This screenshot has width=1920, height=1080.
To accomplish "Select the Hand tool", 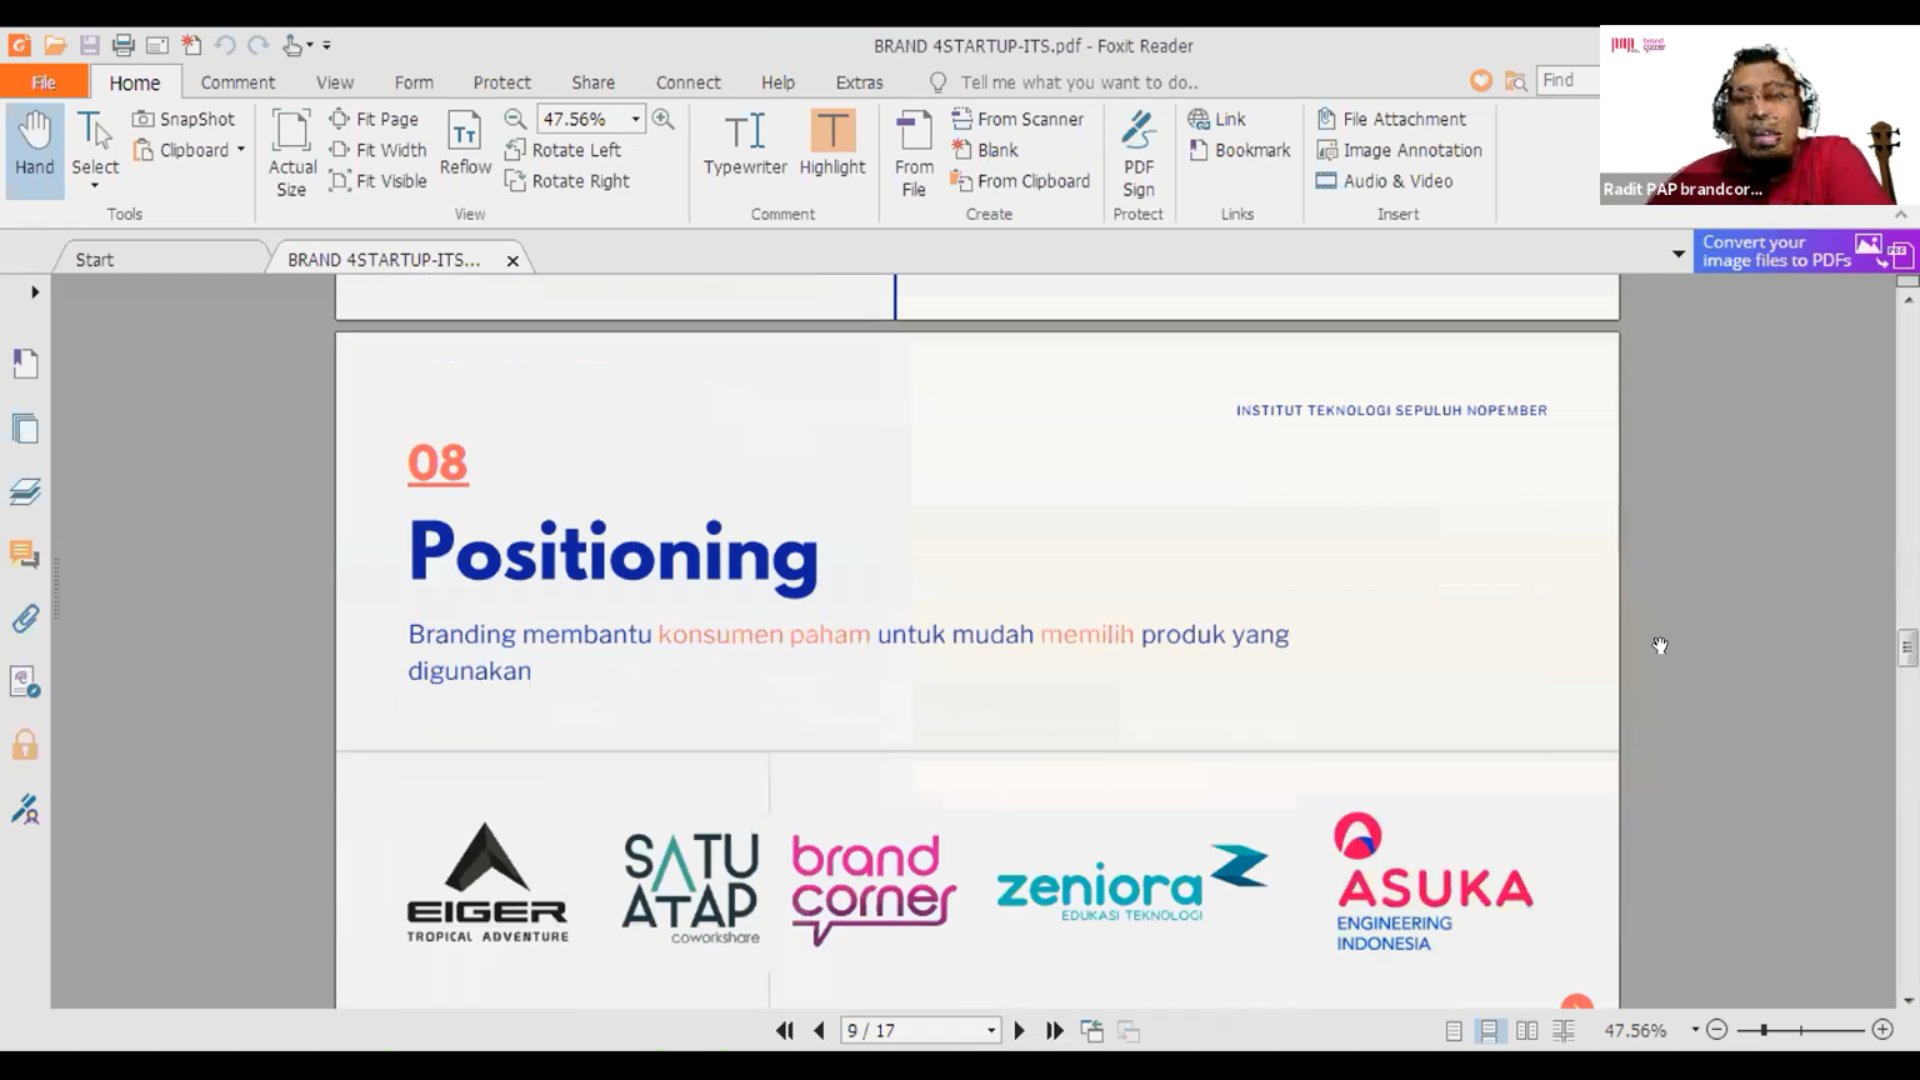I will tap(34, 145).
